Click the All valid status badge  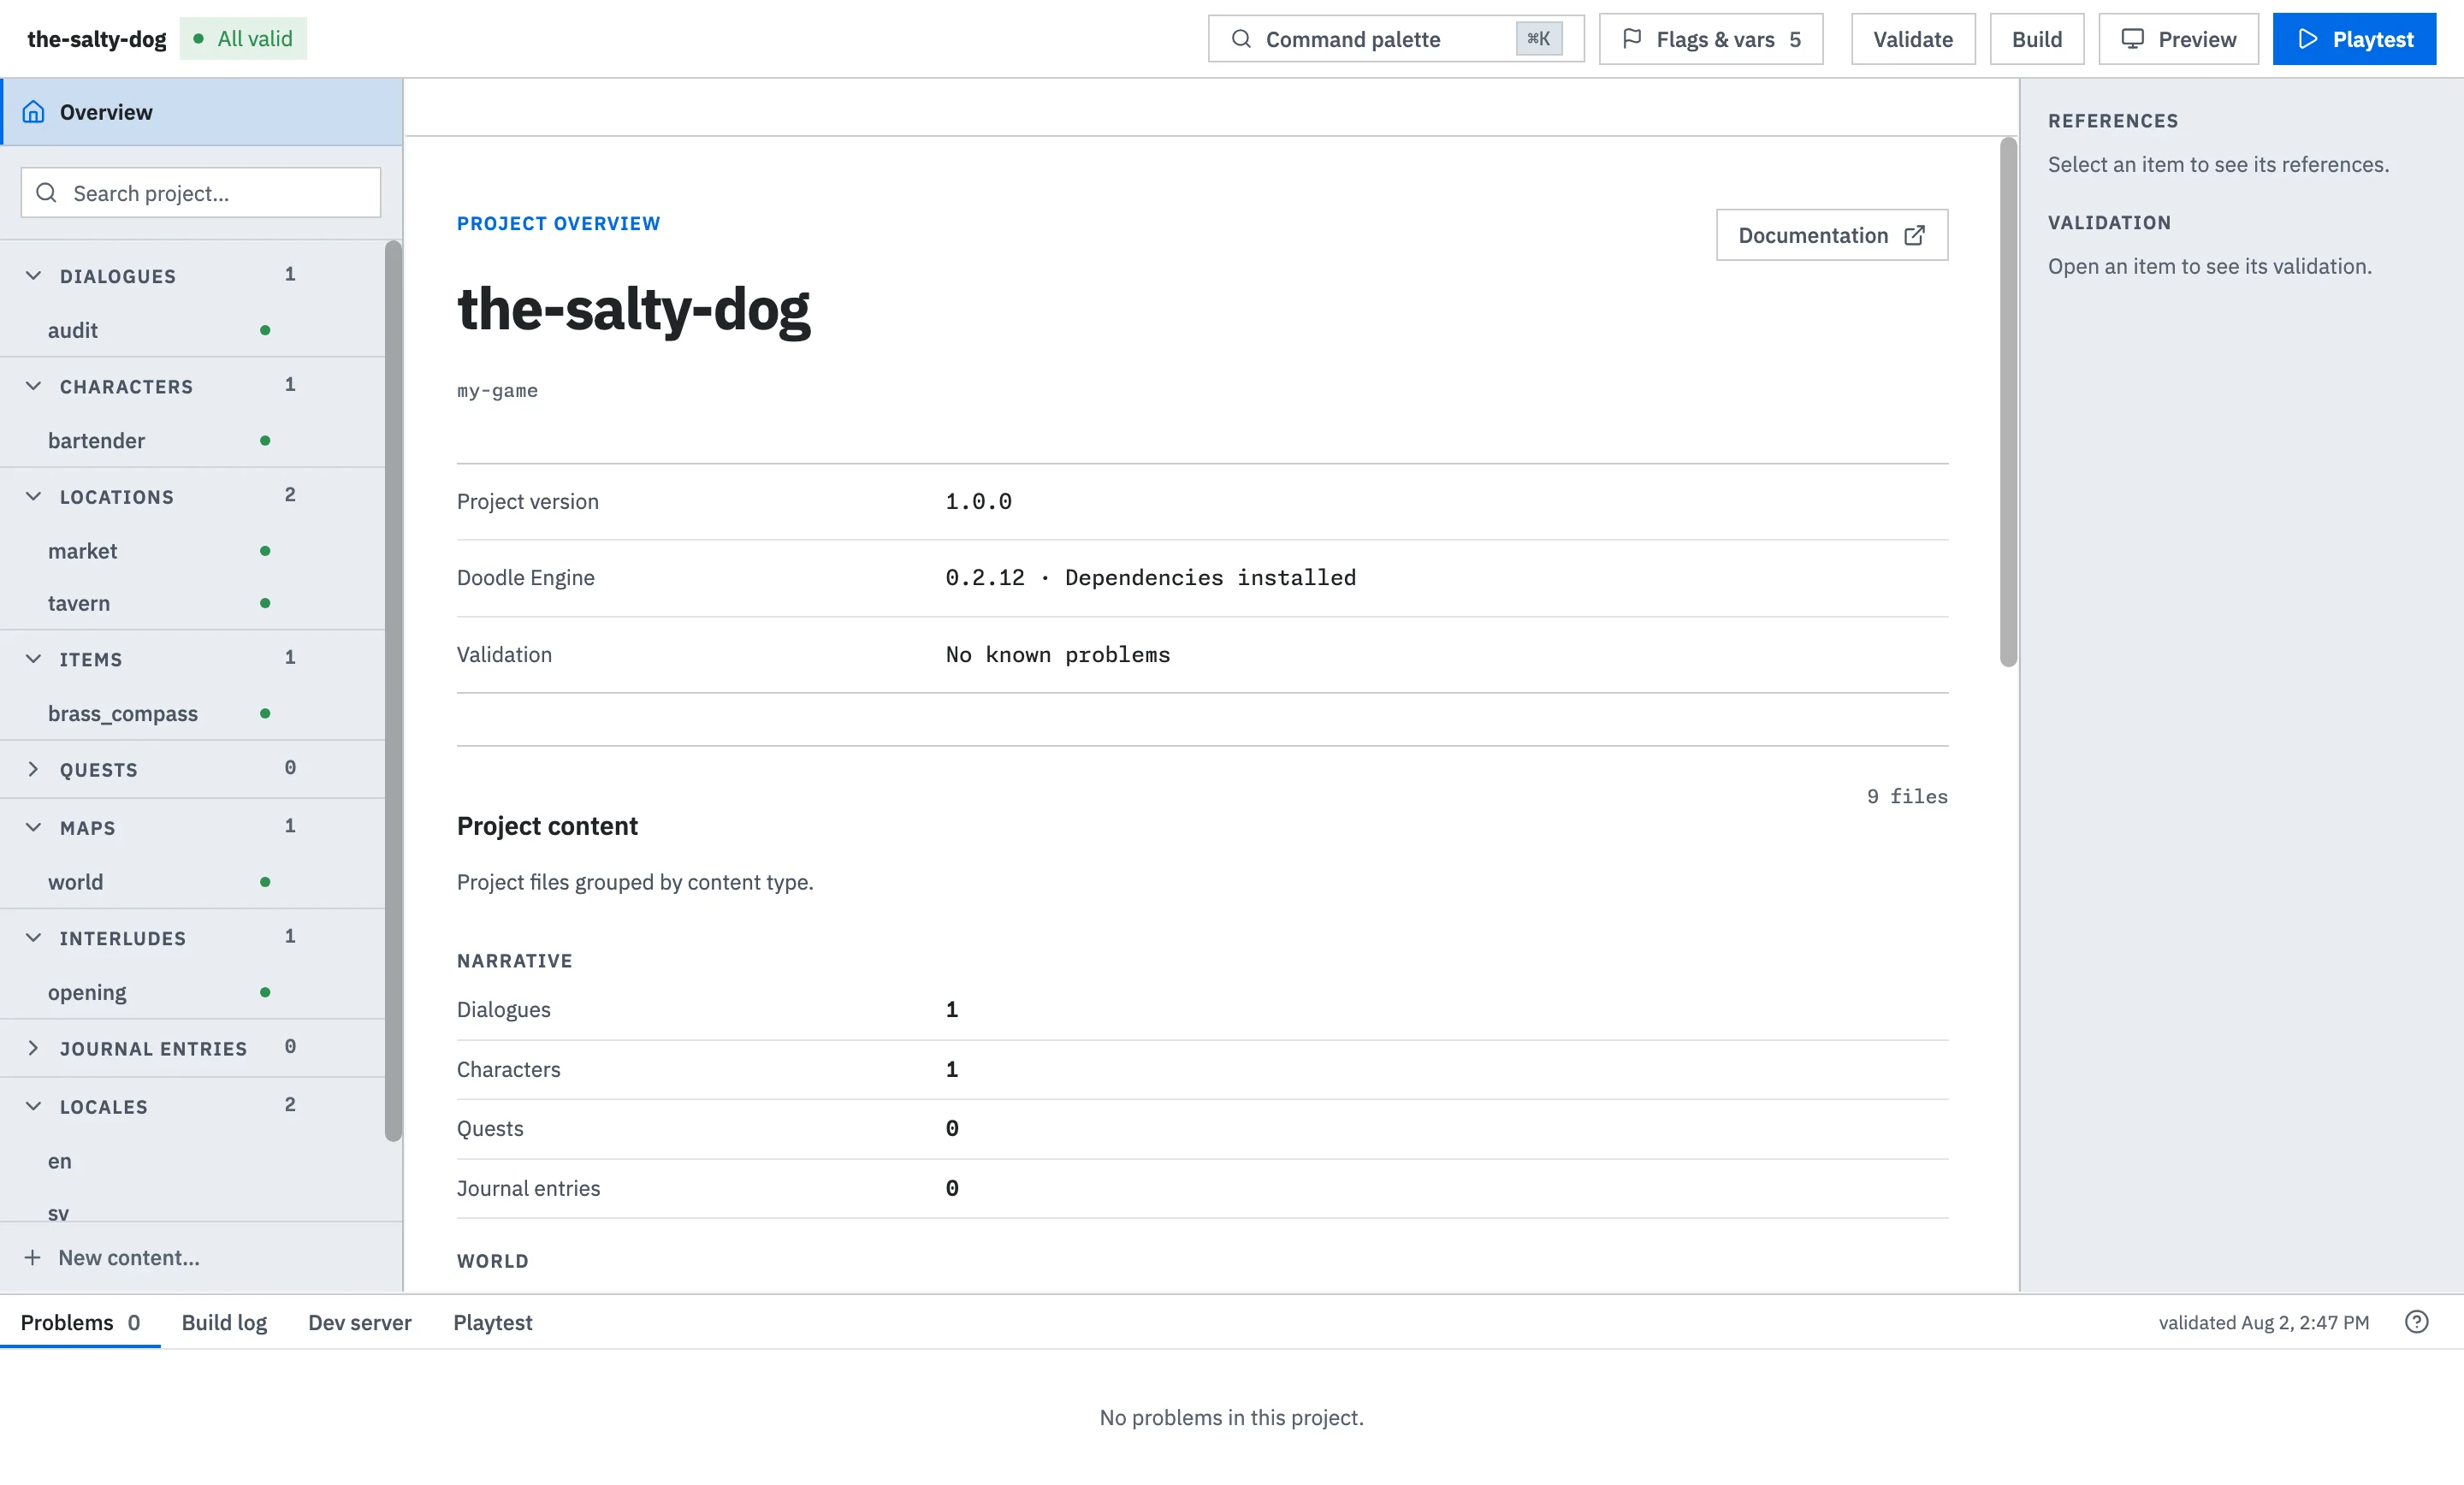pyautogui.click(x=243, y=39)
